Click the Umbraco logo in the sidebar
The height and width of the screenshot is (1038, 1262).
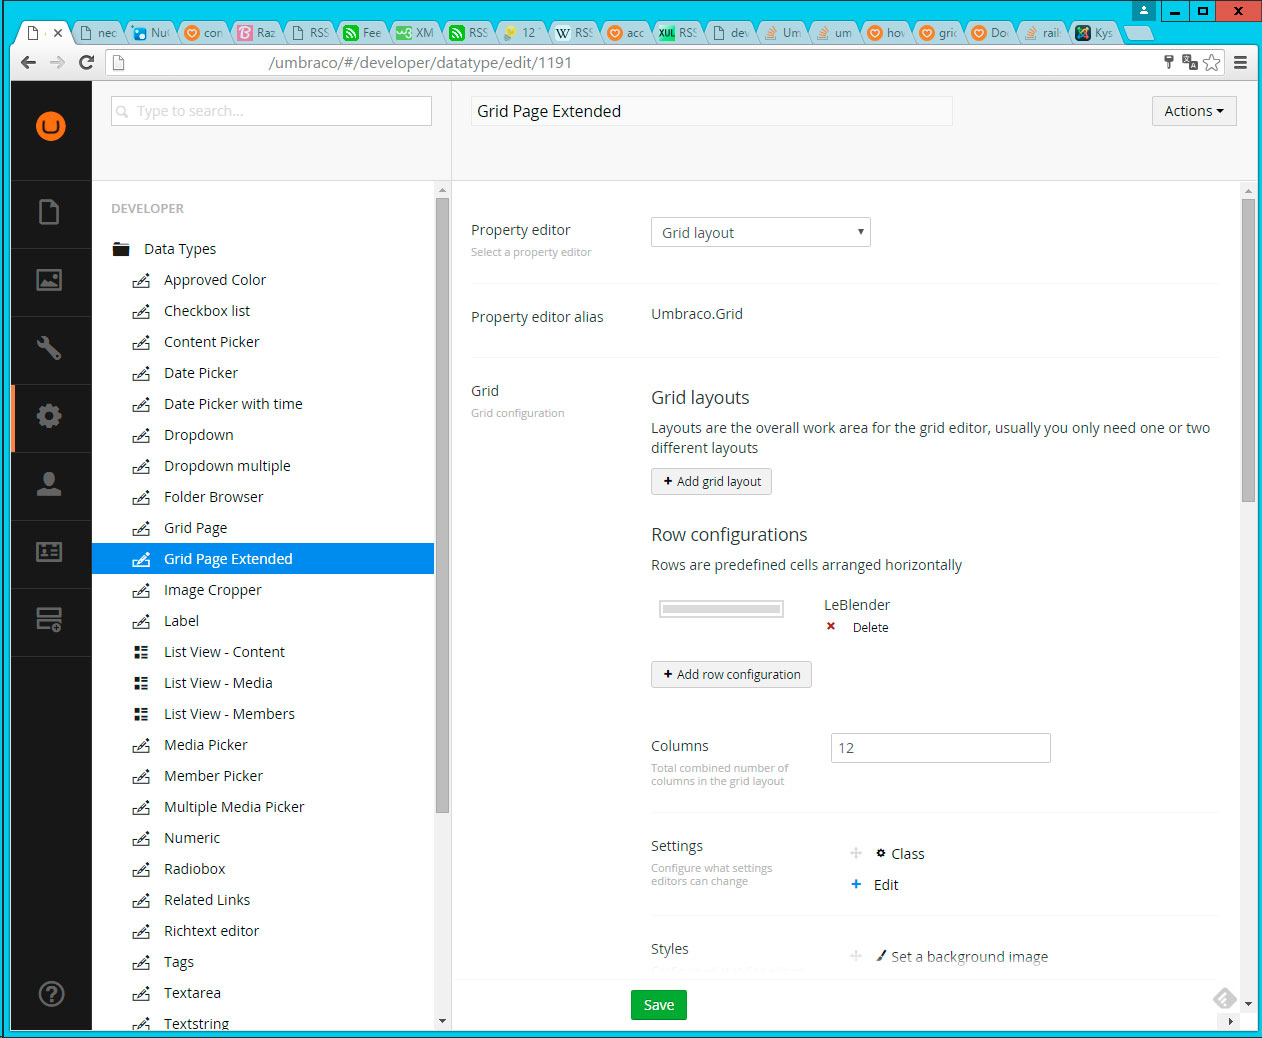(x=50, y=126)
